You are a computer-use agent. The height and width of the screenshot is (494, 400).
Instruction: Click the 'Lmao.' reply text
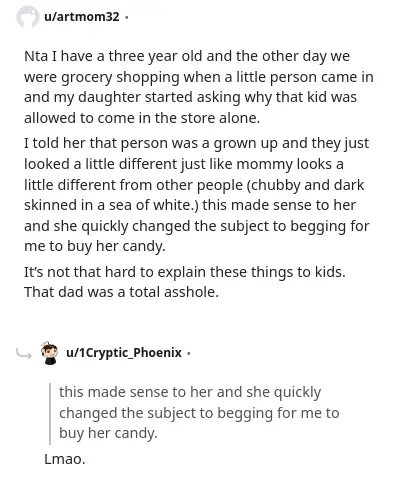65,459
